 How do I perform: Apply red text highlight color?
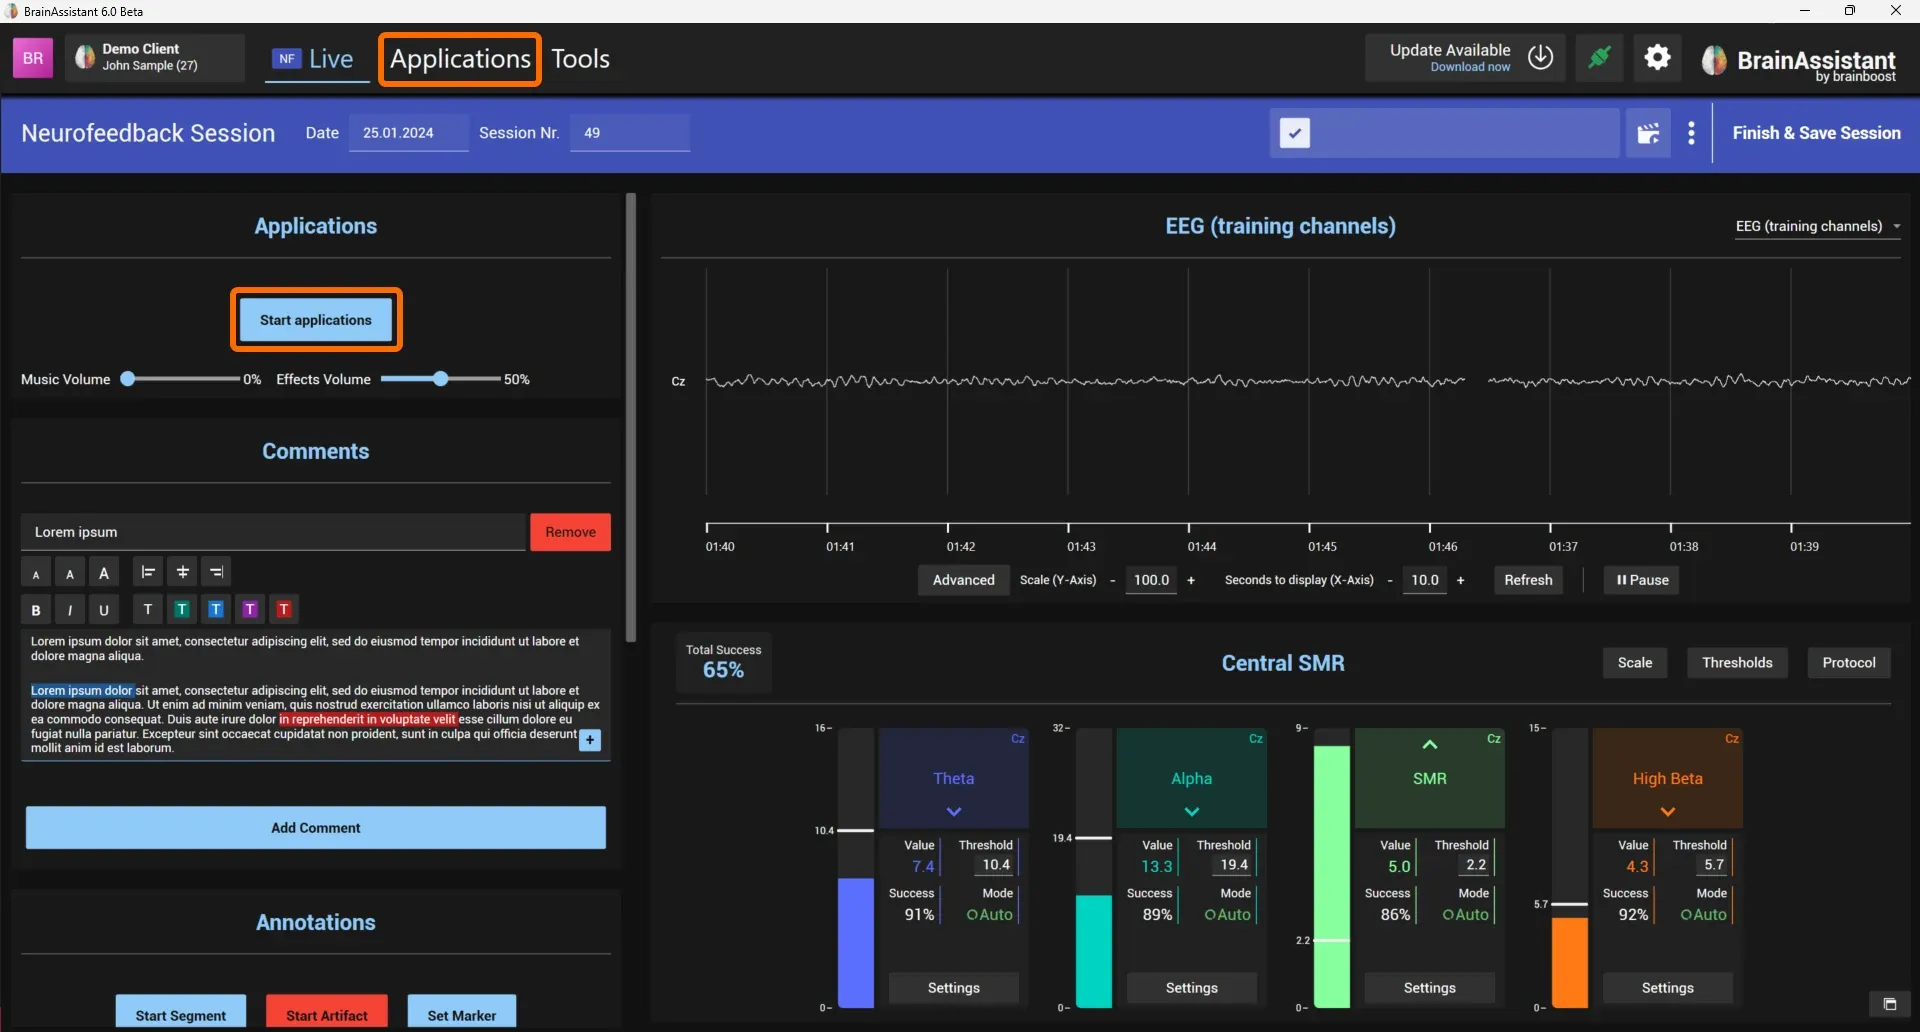point(284,609)
